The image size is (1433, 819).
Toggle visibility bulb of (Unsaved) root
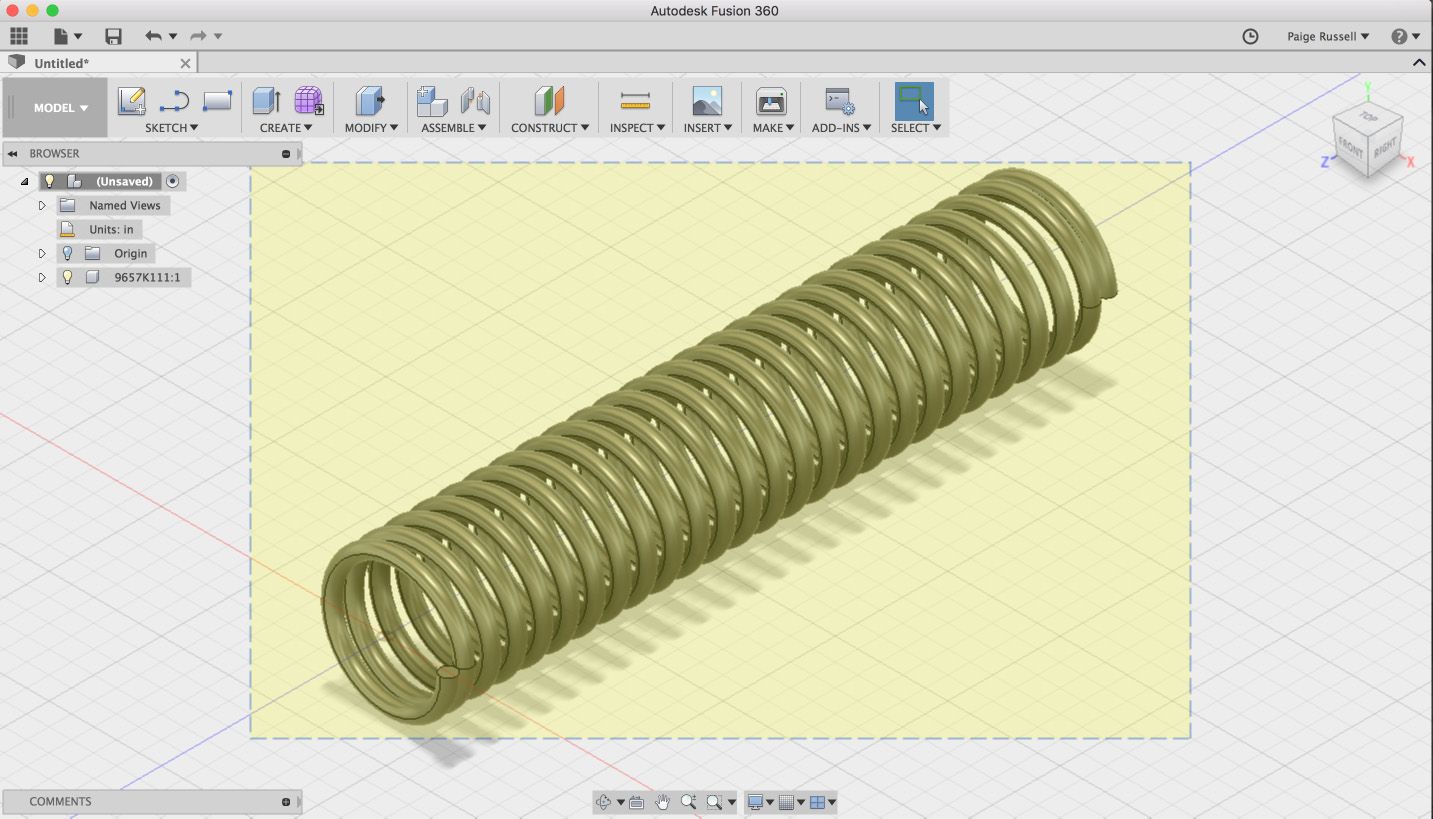[x=49, y=181]
